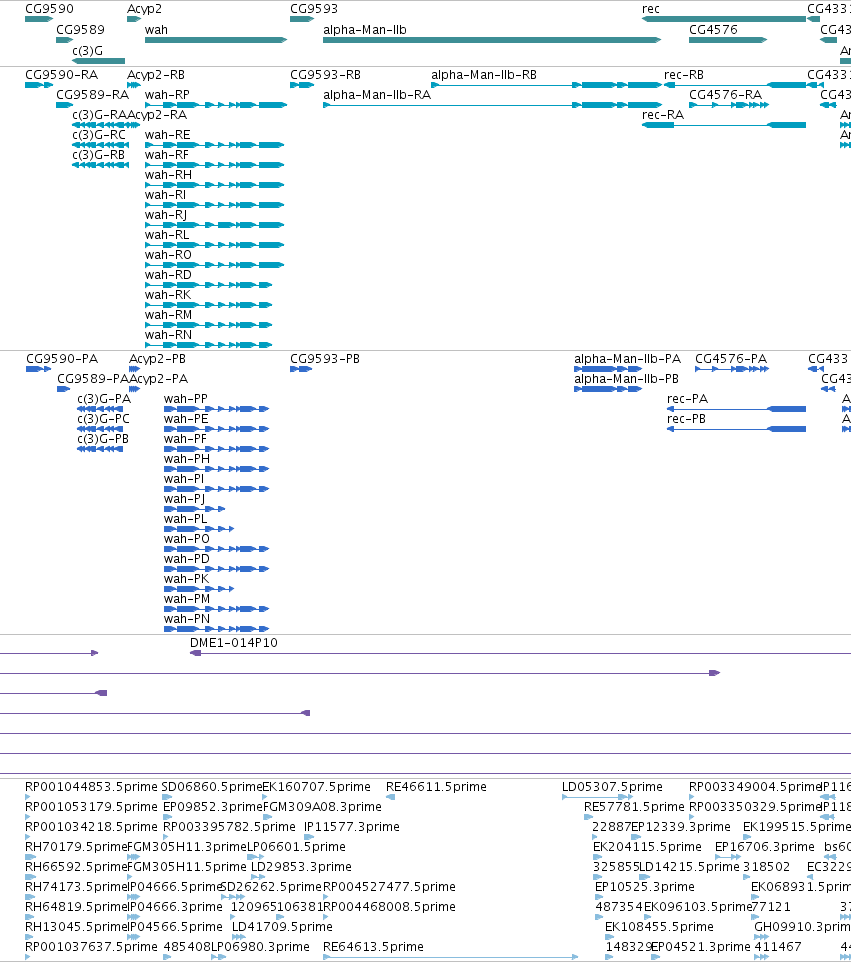Click the CG9593 gene label
Screen dimensions: 851x962
click(314, 9)
